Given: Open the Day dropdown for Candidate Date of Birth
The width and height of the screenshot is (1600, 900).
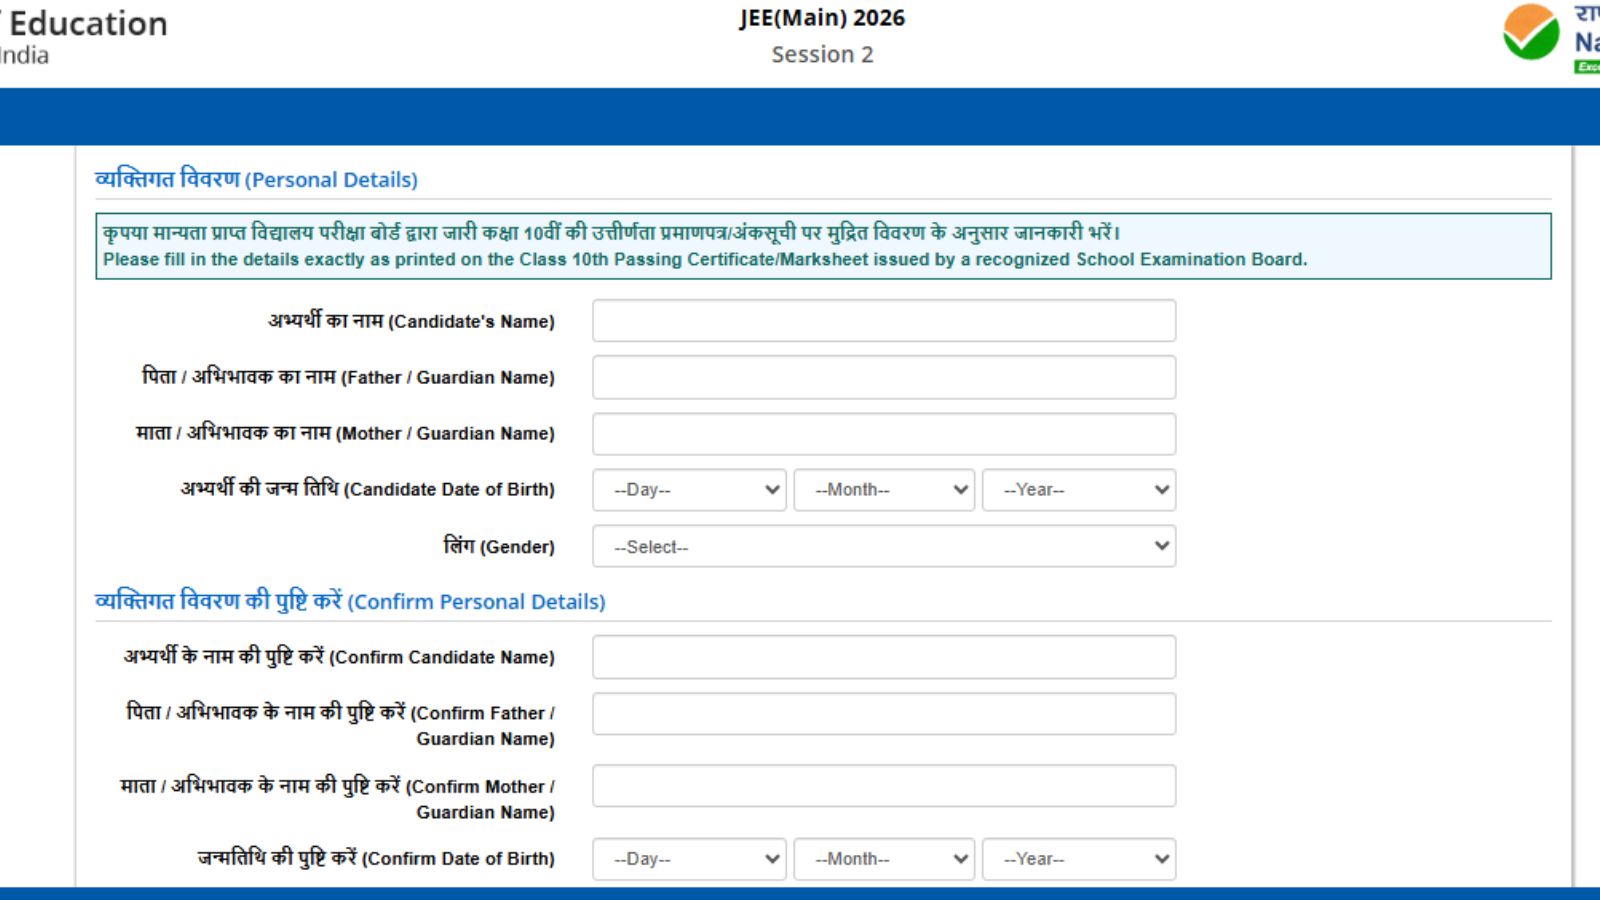Looking at the screenshot, I should [x=689, y=490].
